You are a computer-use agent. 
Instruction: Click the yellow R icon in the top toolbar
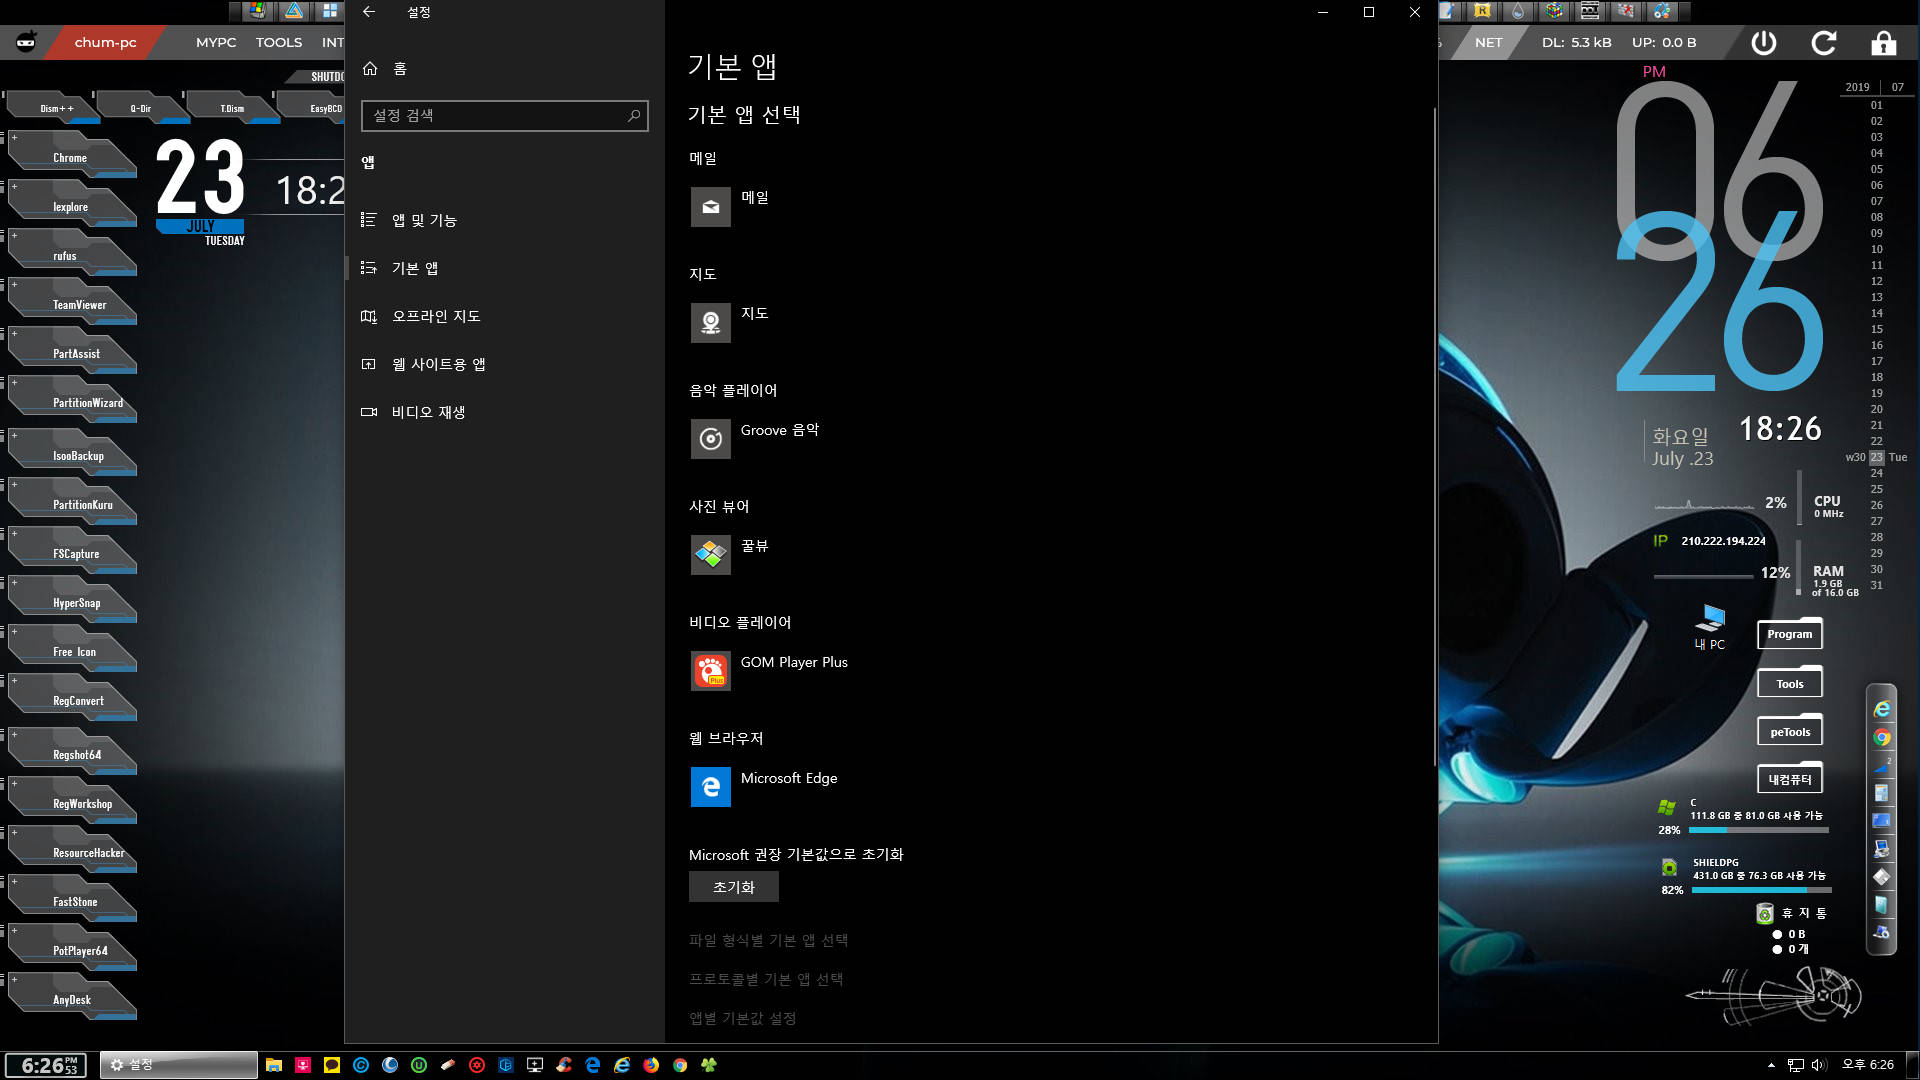pyautogui.click(x=1483, y=11)
